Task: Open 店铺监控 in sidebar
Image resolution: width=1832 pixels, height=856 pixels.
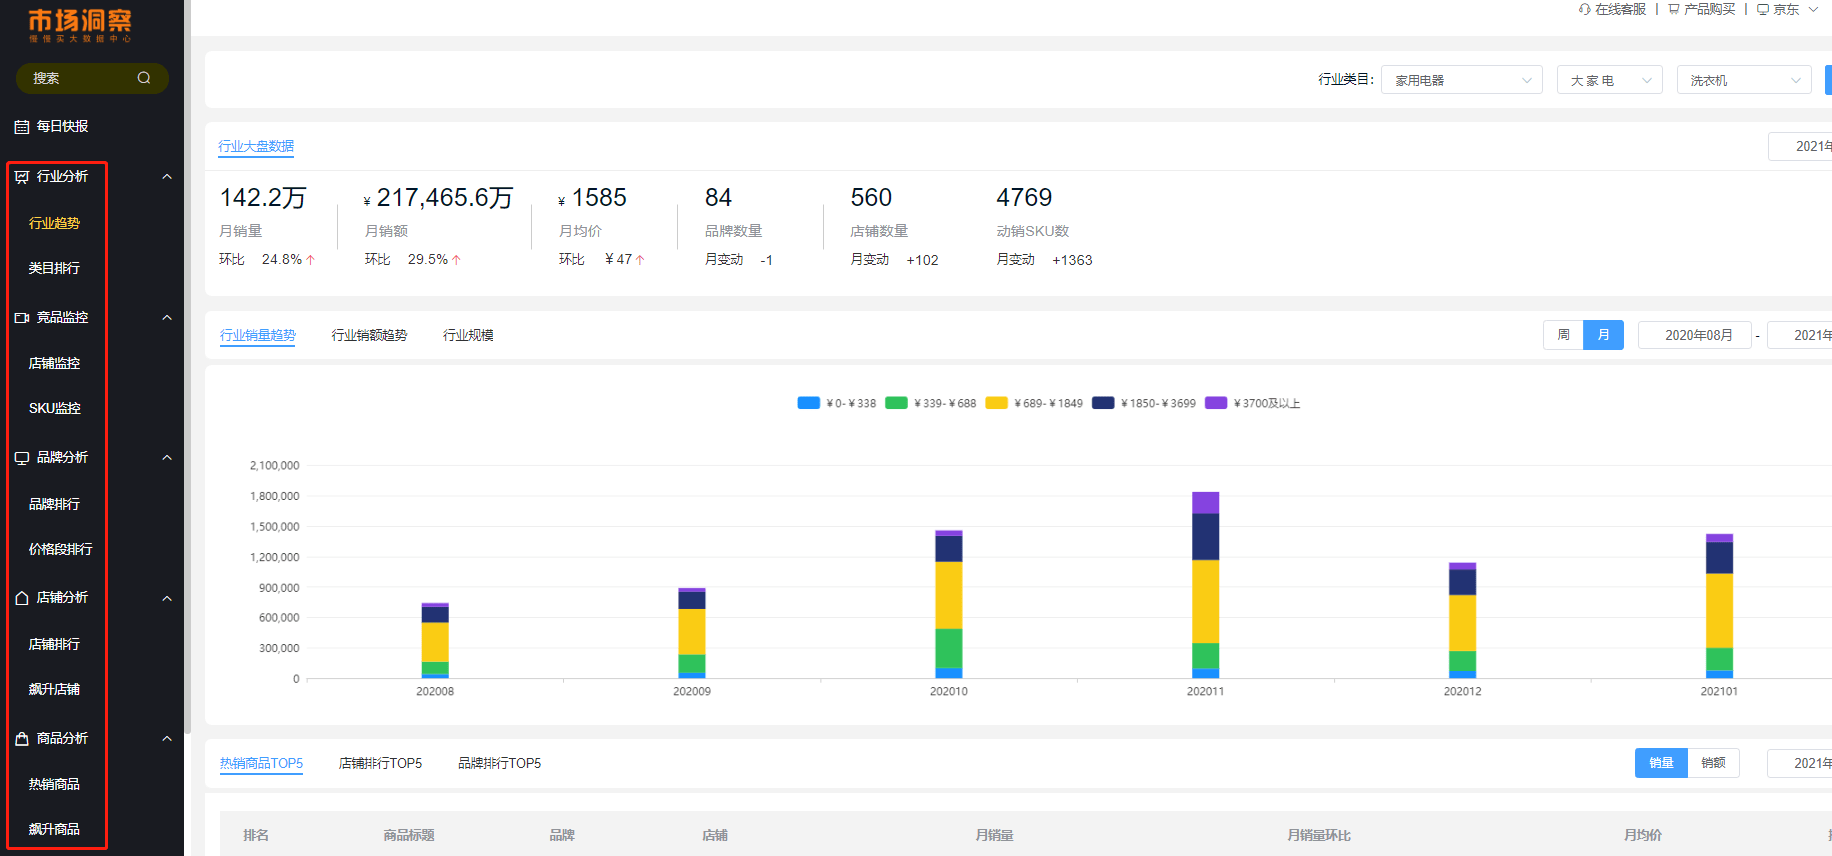Action: point(54,363)
